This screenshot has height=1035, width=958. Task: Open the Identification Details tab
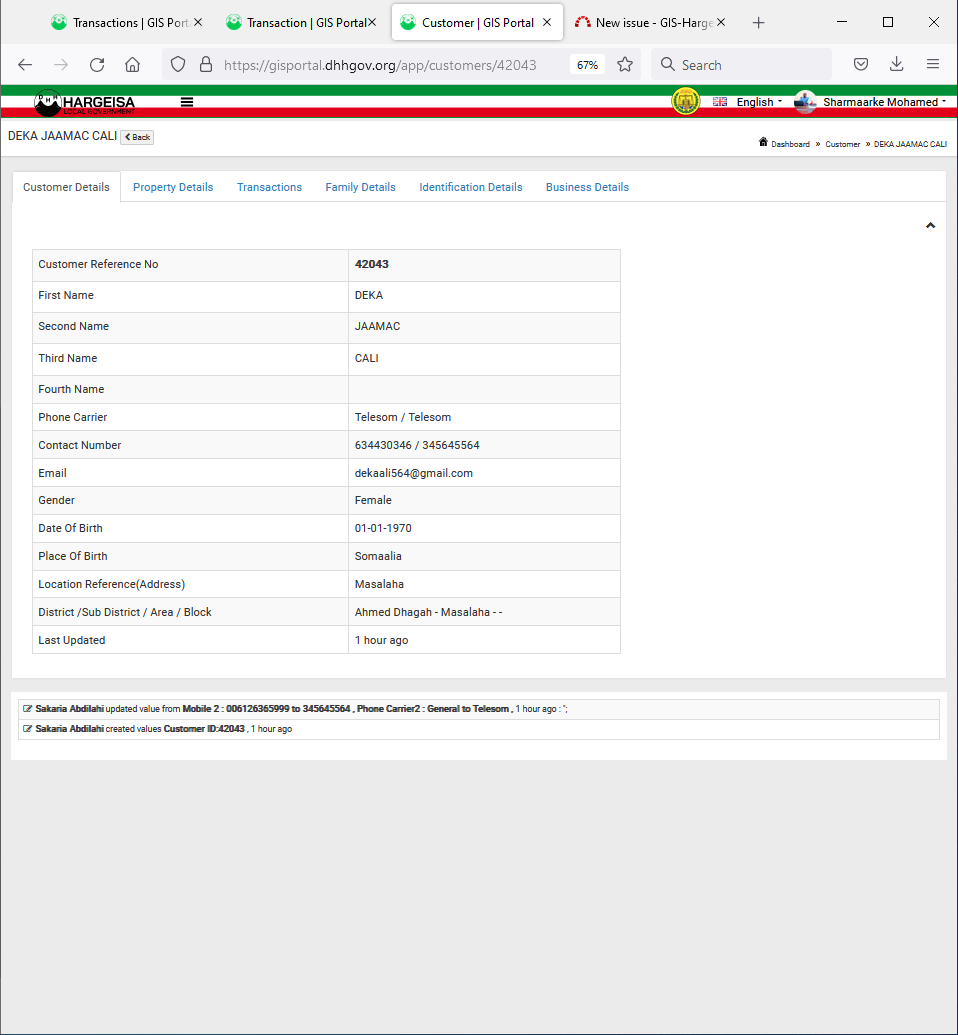point(471,187)
